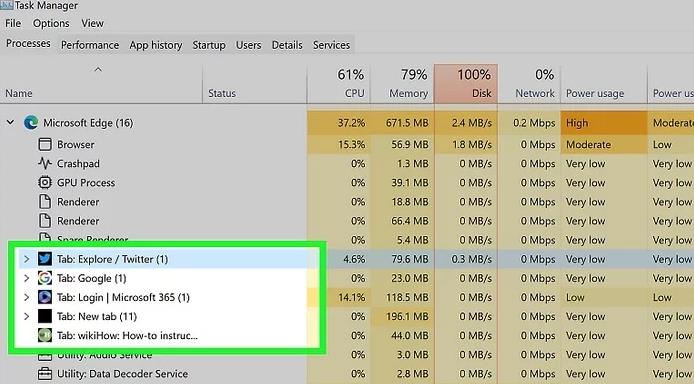This screenshot has width=694, height=384.
Task: Expand the Tab: Google (1) row
Action: [27, 278]
